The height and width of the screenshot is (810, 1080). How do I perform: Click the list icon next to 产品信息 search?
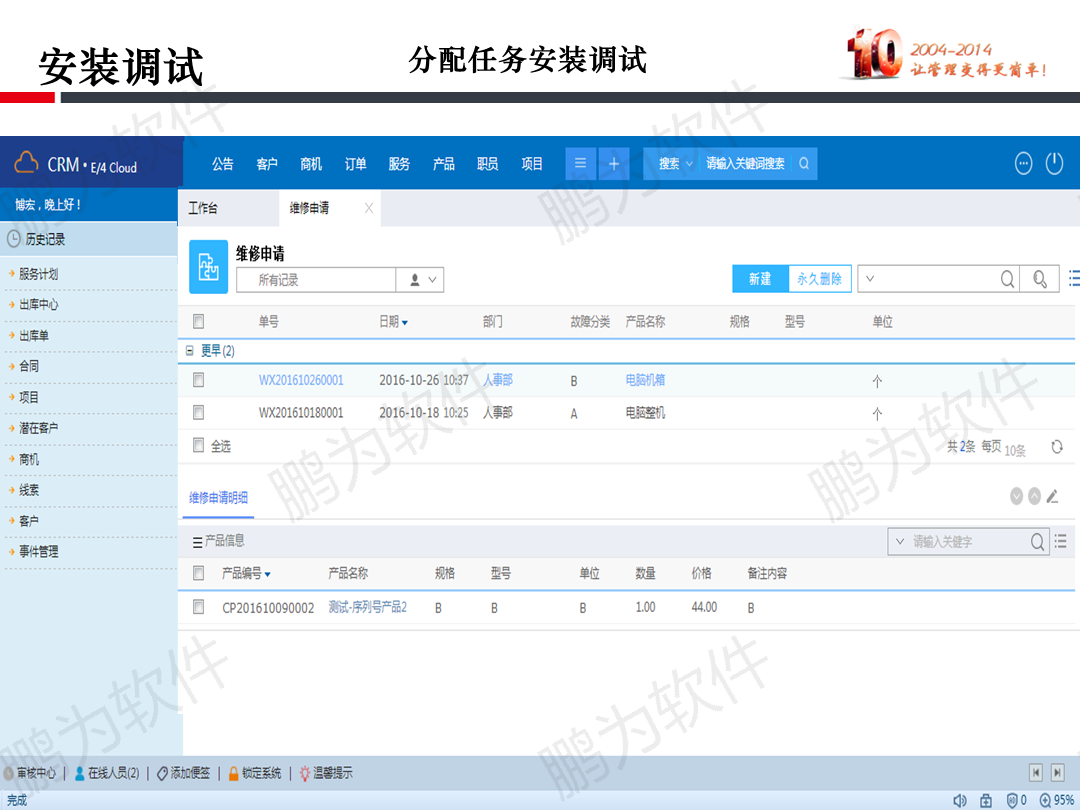(1061, 541)
